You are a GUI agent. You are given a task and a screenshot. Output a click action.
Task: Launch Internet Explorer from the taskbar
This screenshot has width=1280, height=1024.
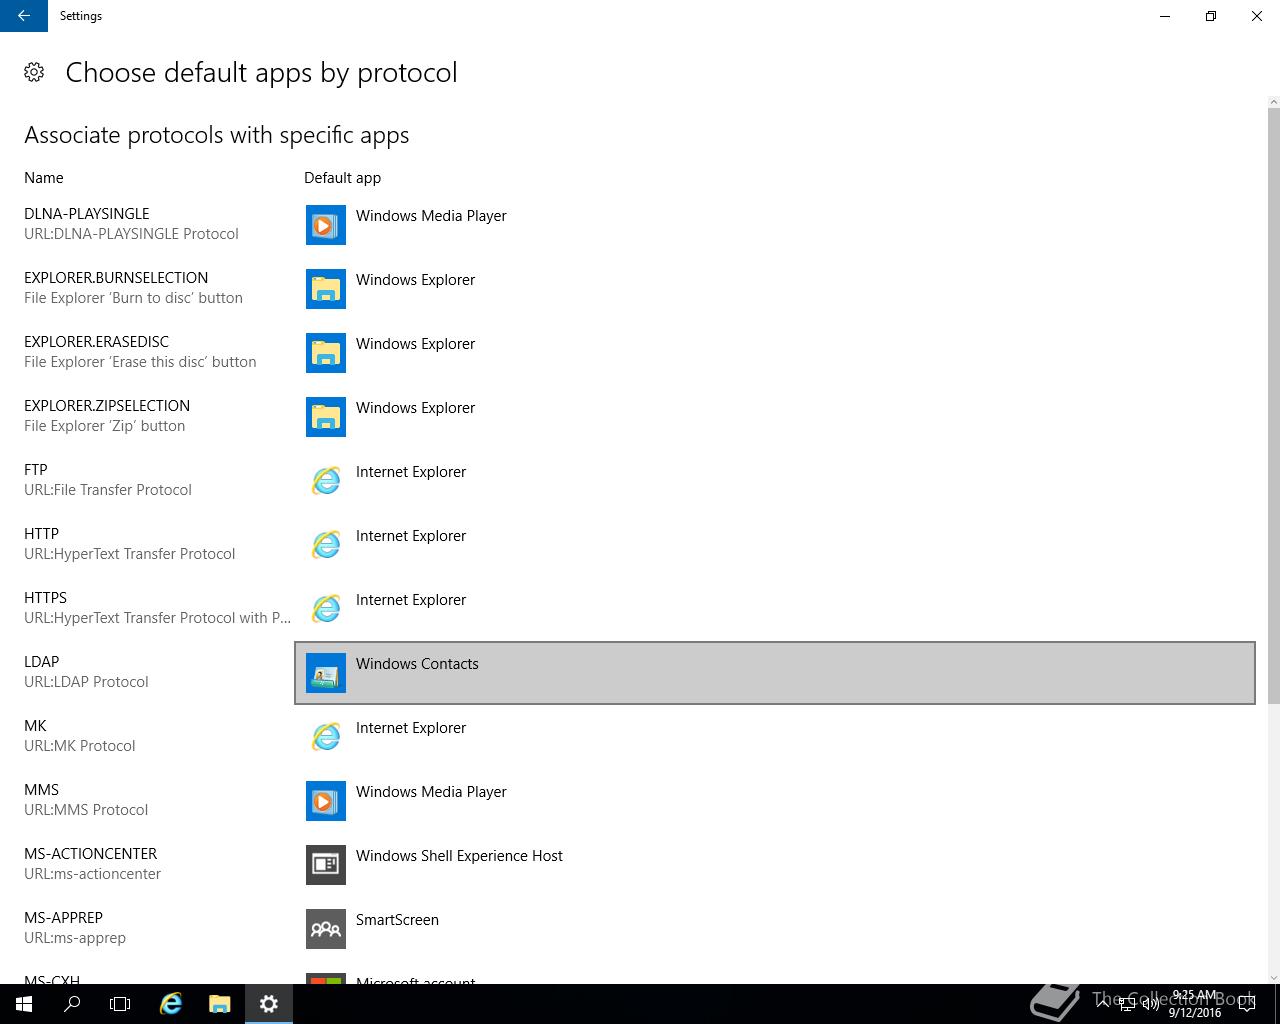(x=171, y=1004)
